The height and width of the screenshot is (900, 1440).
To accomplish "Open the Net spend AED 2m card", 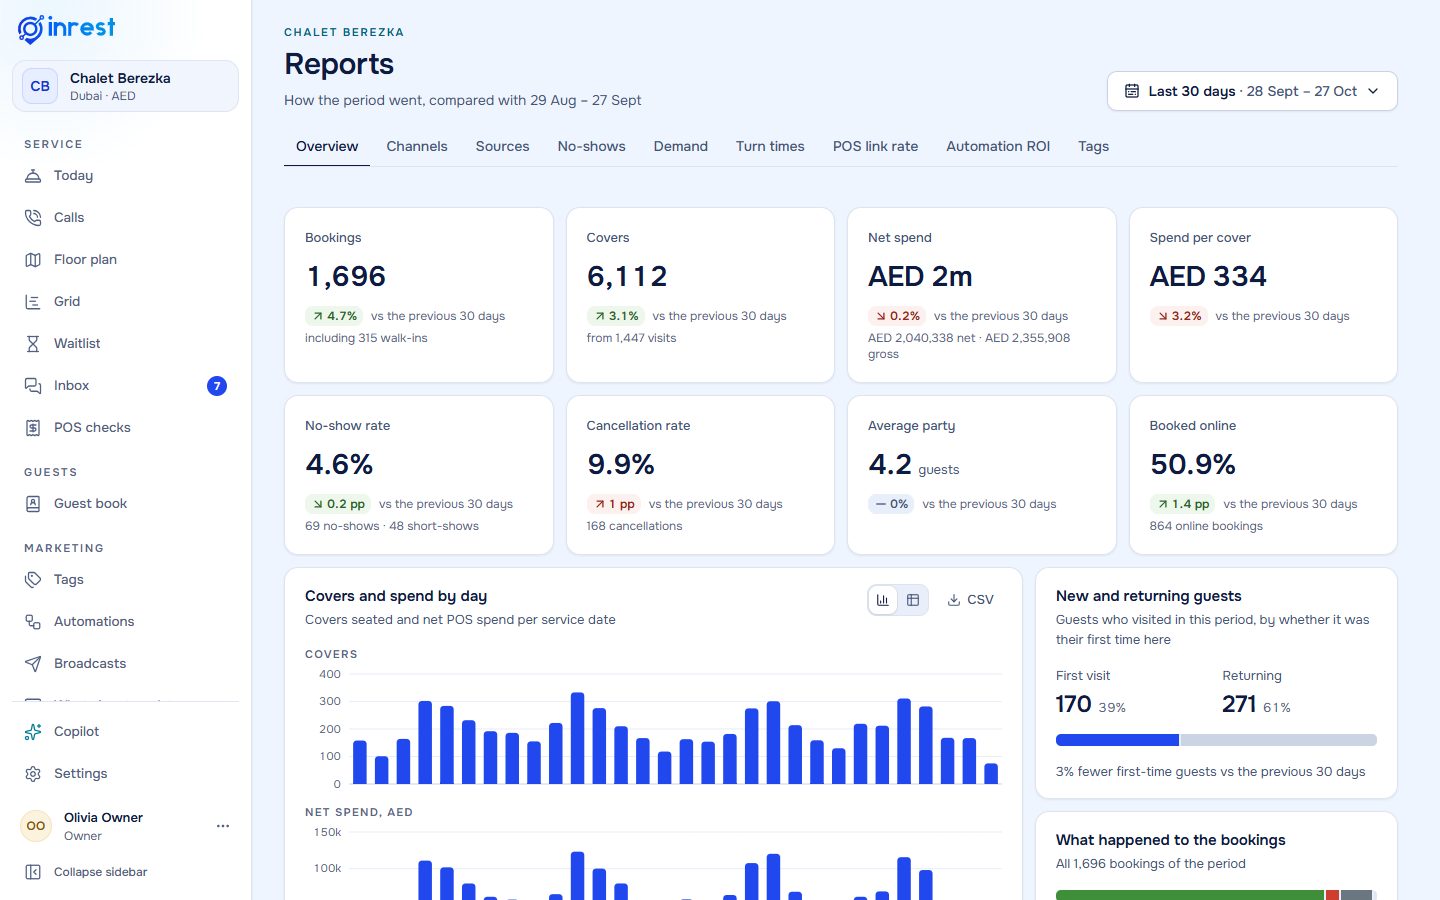I will pyautogui.click(x=982, y=295).
